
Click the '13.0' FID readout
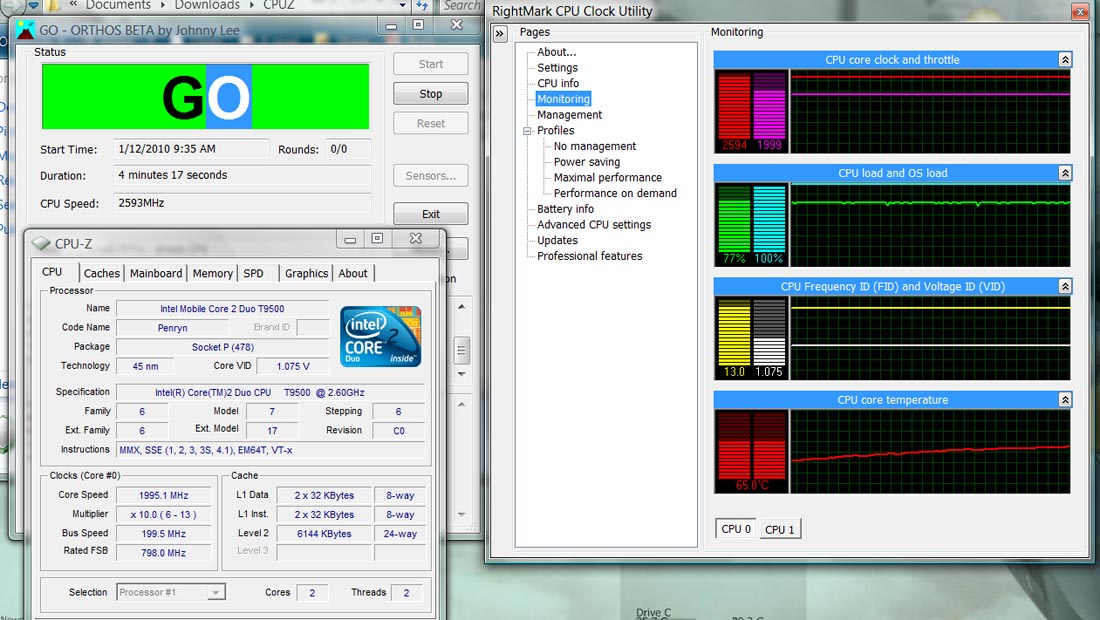click(x=734, y=372)
